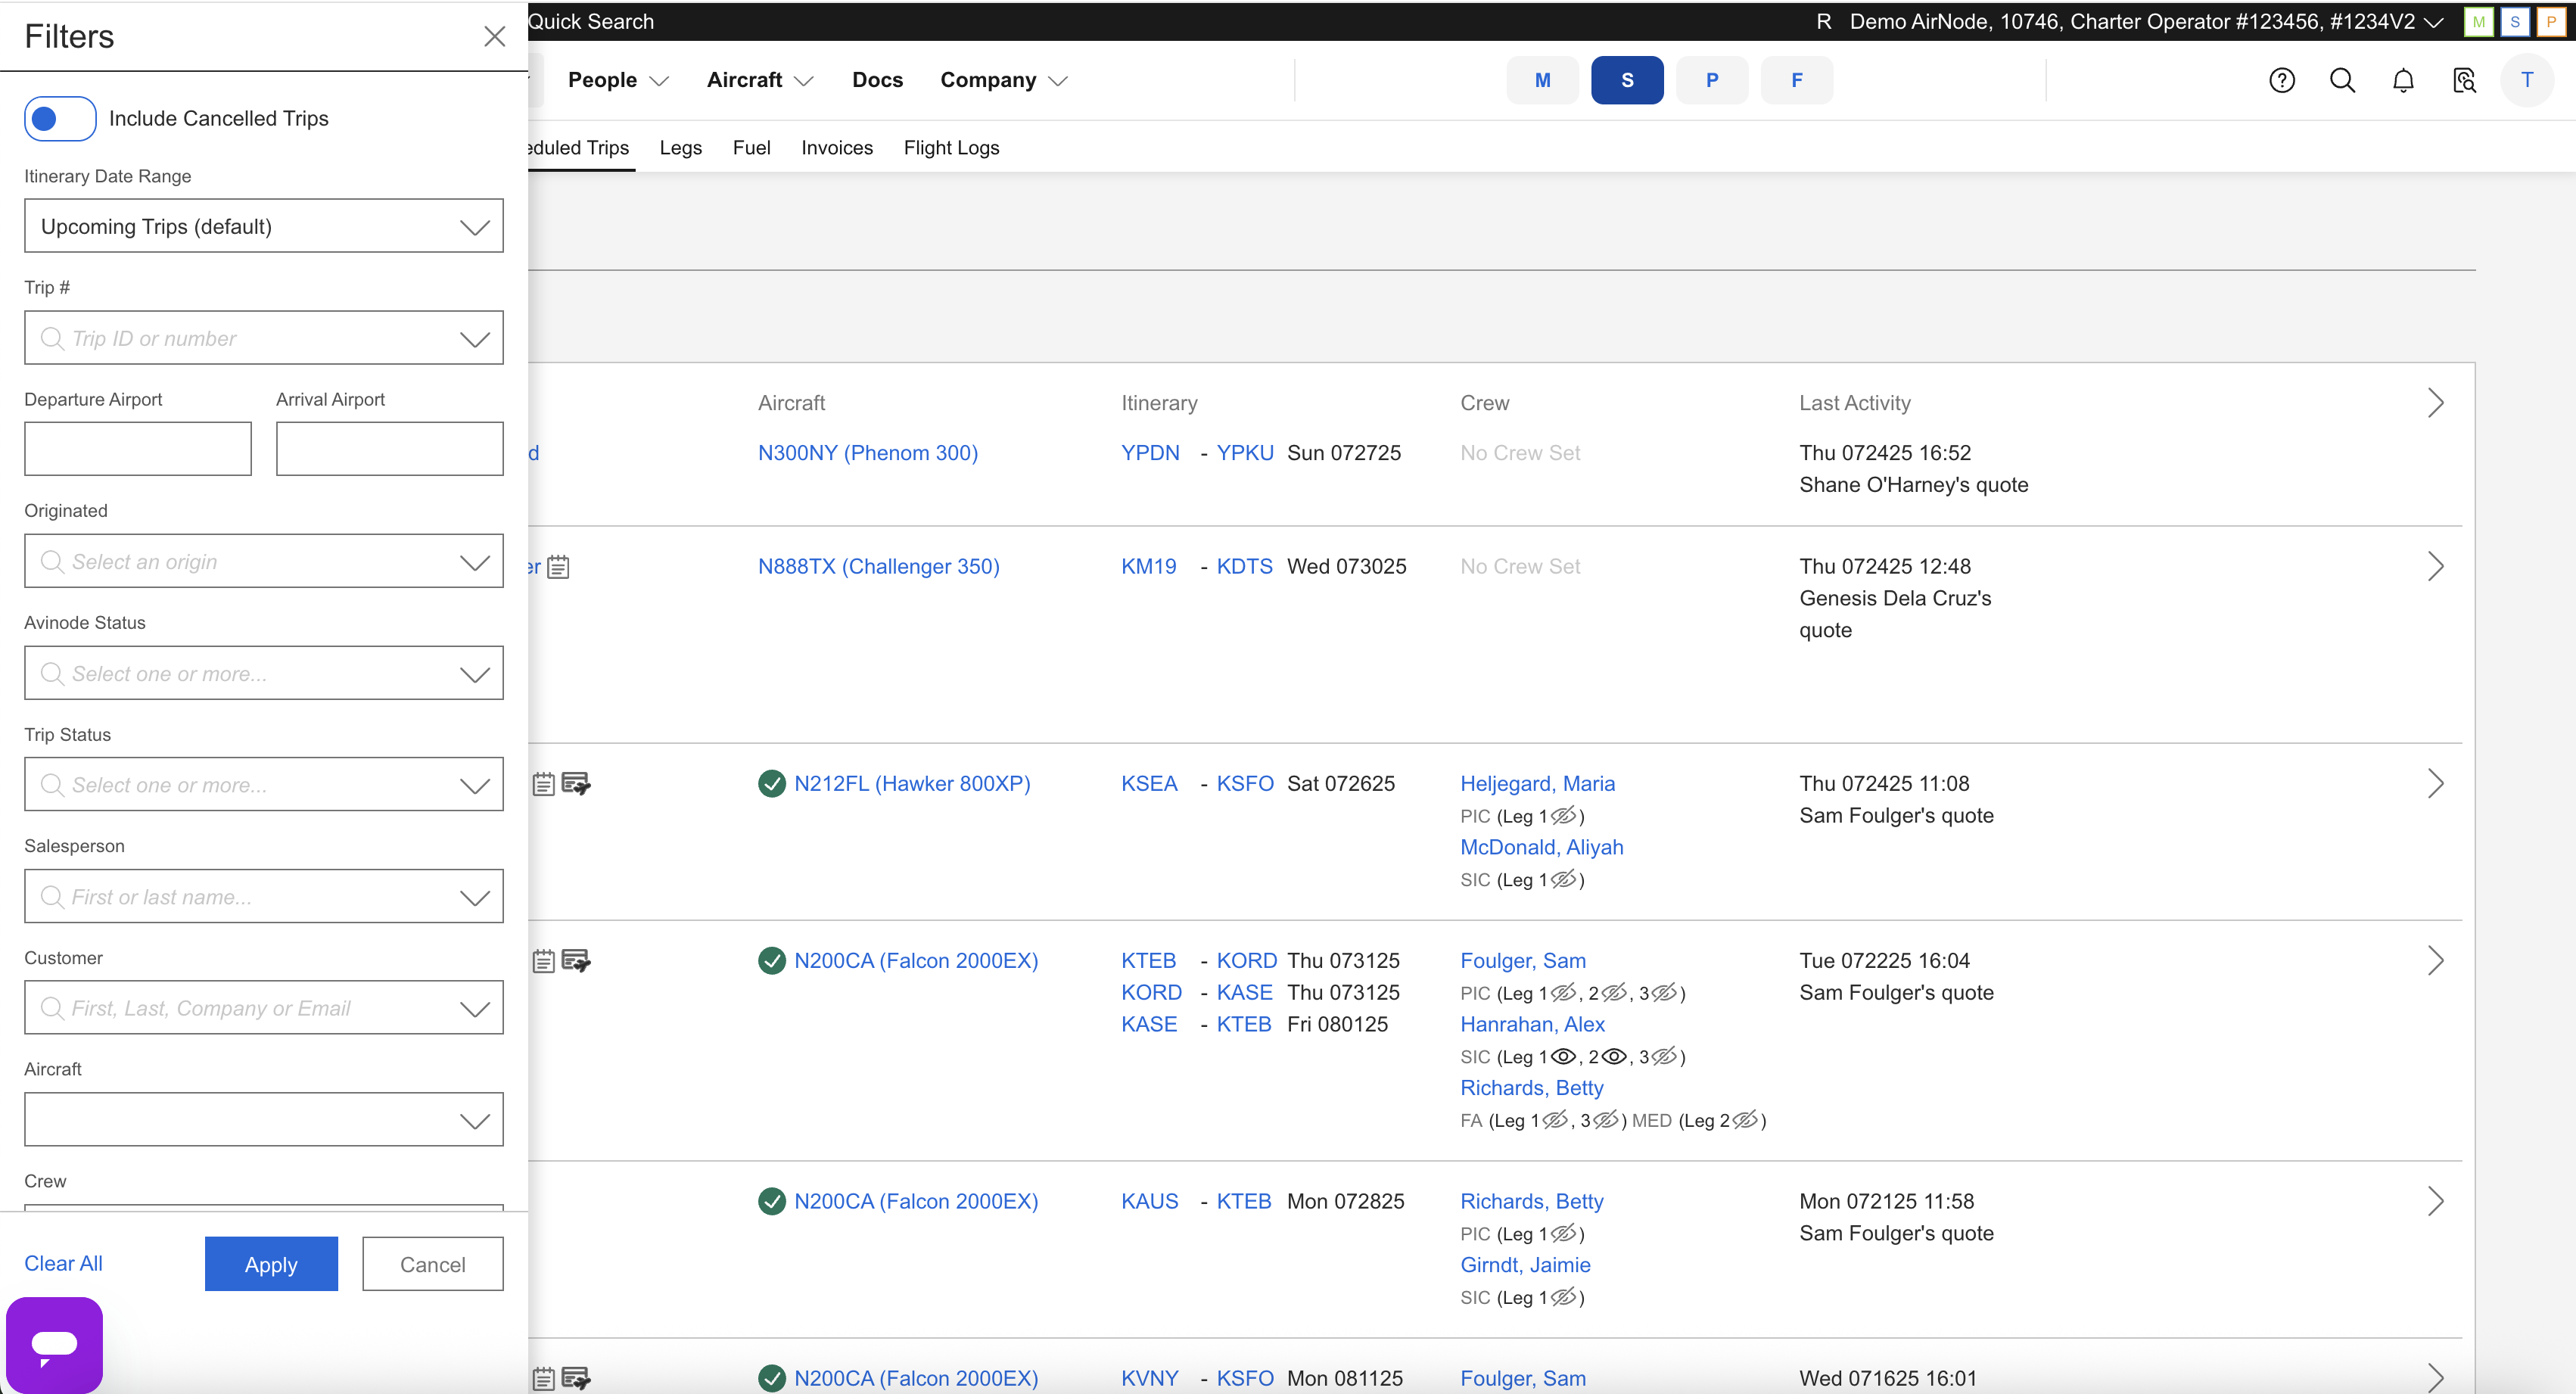Close the Filters panel with X
2576x1394 pixels.
(494, 36)
